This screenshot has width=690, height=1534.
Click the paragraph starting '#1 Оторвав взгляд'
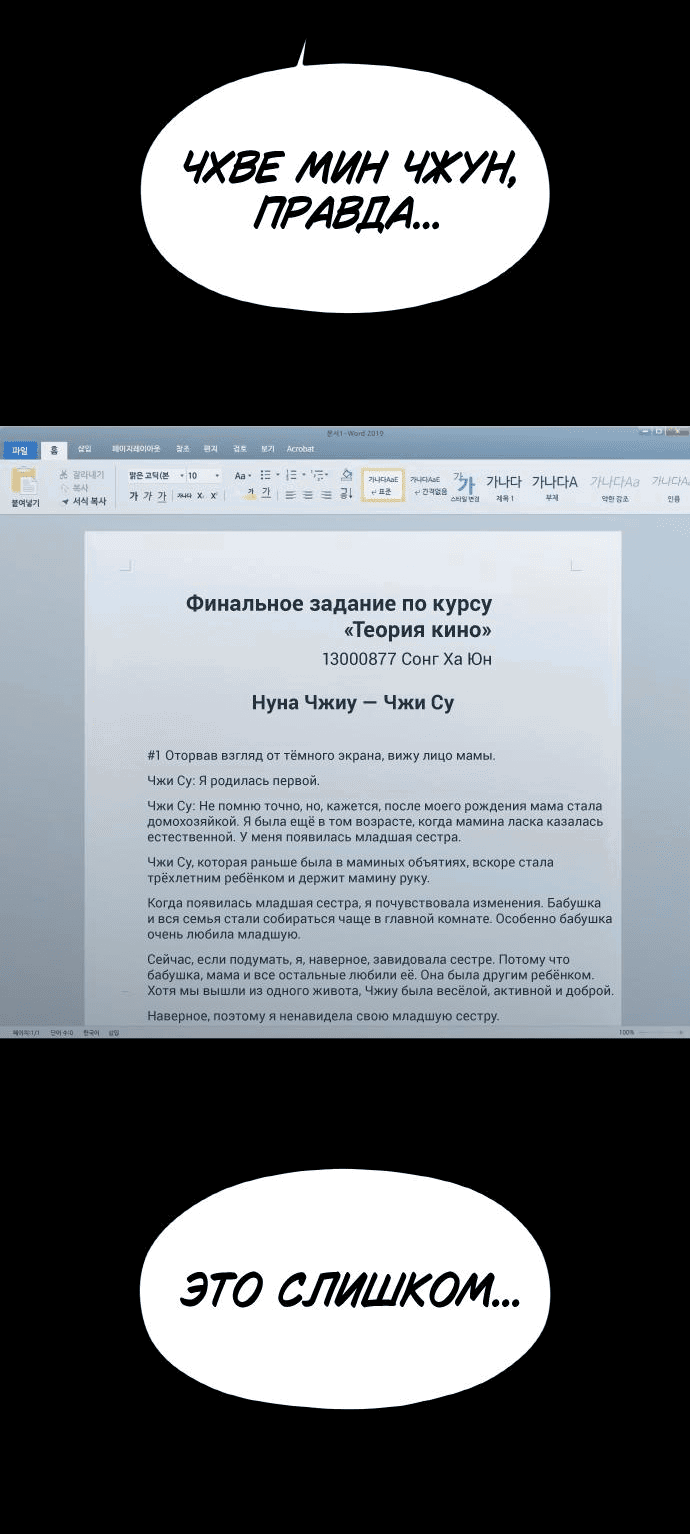(321, 756)
